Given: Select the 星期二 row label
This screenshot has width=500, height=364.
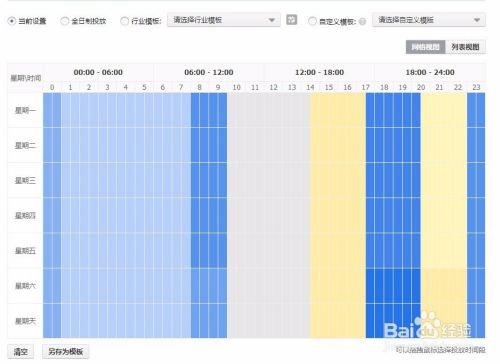Looking at the screenshot, I should point(25,145).
